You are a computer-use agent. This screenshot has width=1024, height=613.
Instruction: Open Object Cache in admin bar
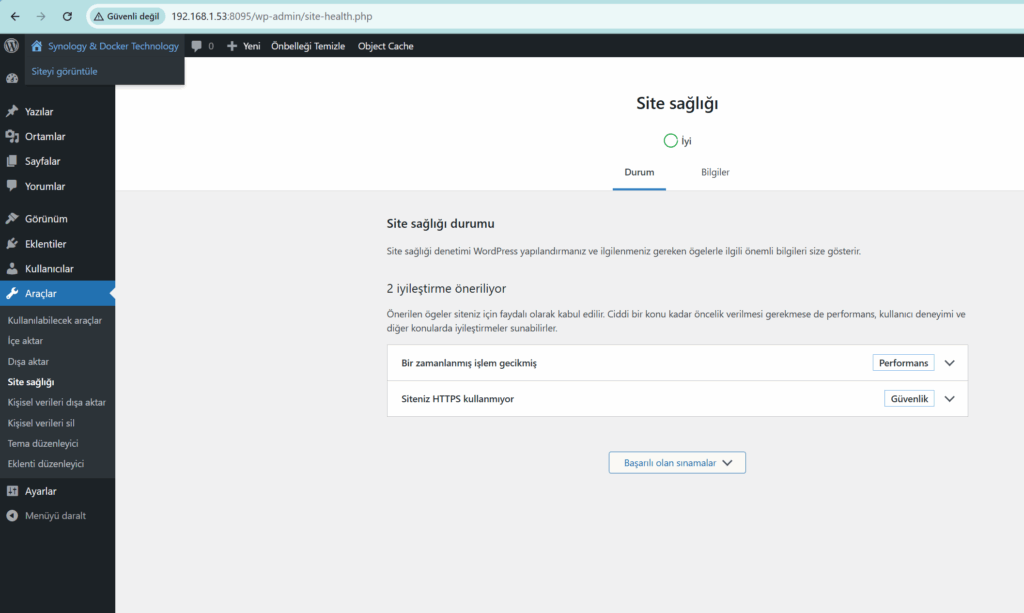pyautogui.click(x=385, y=46)
